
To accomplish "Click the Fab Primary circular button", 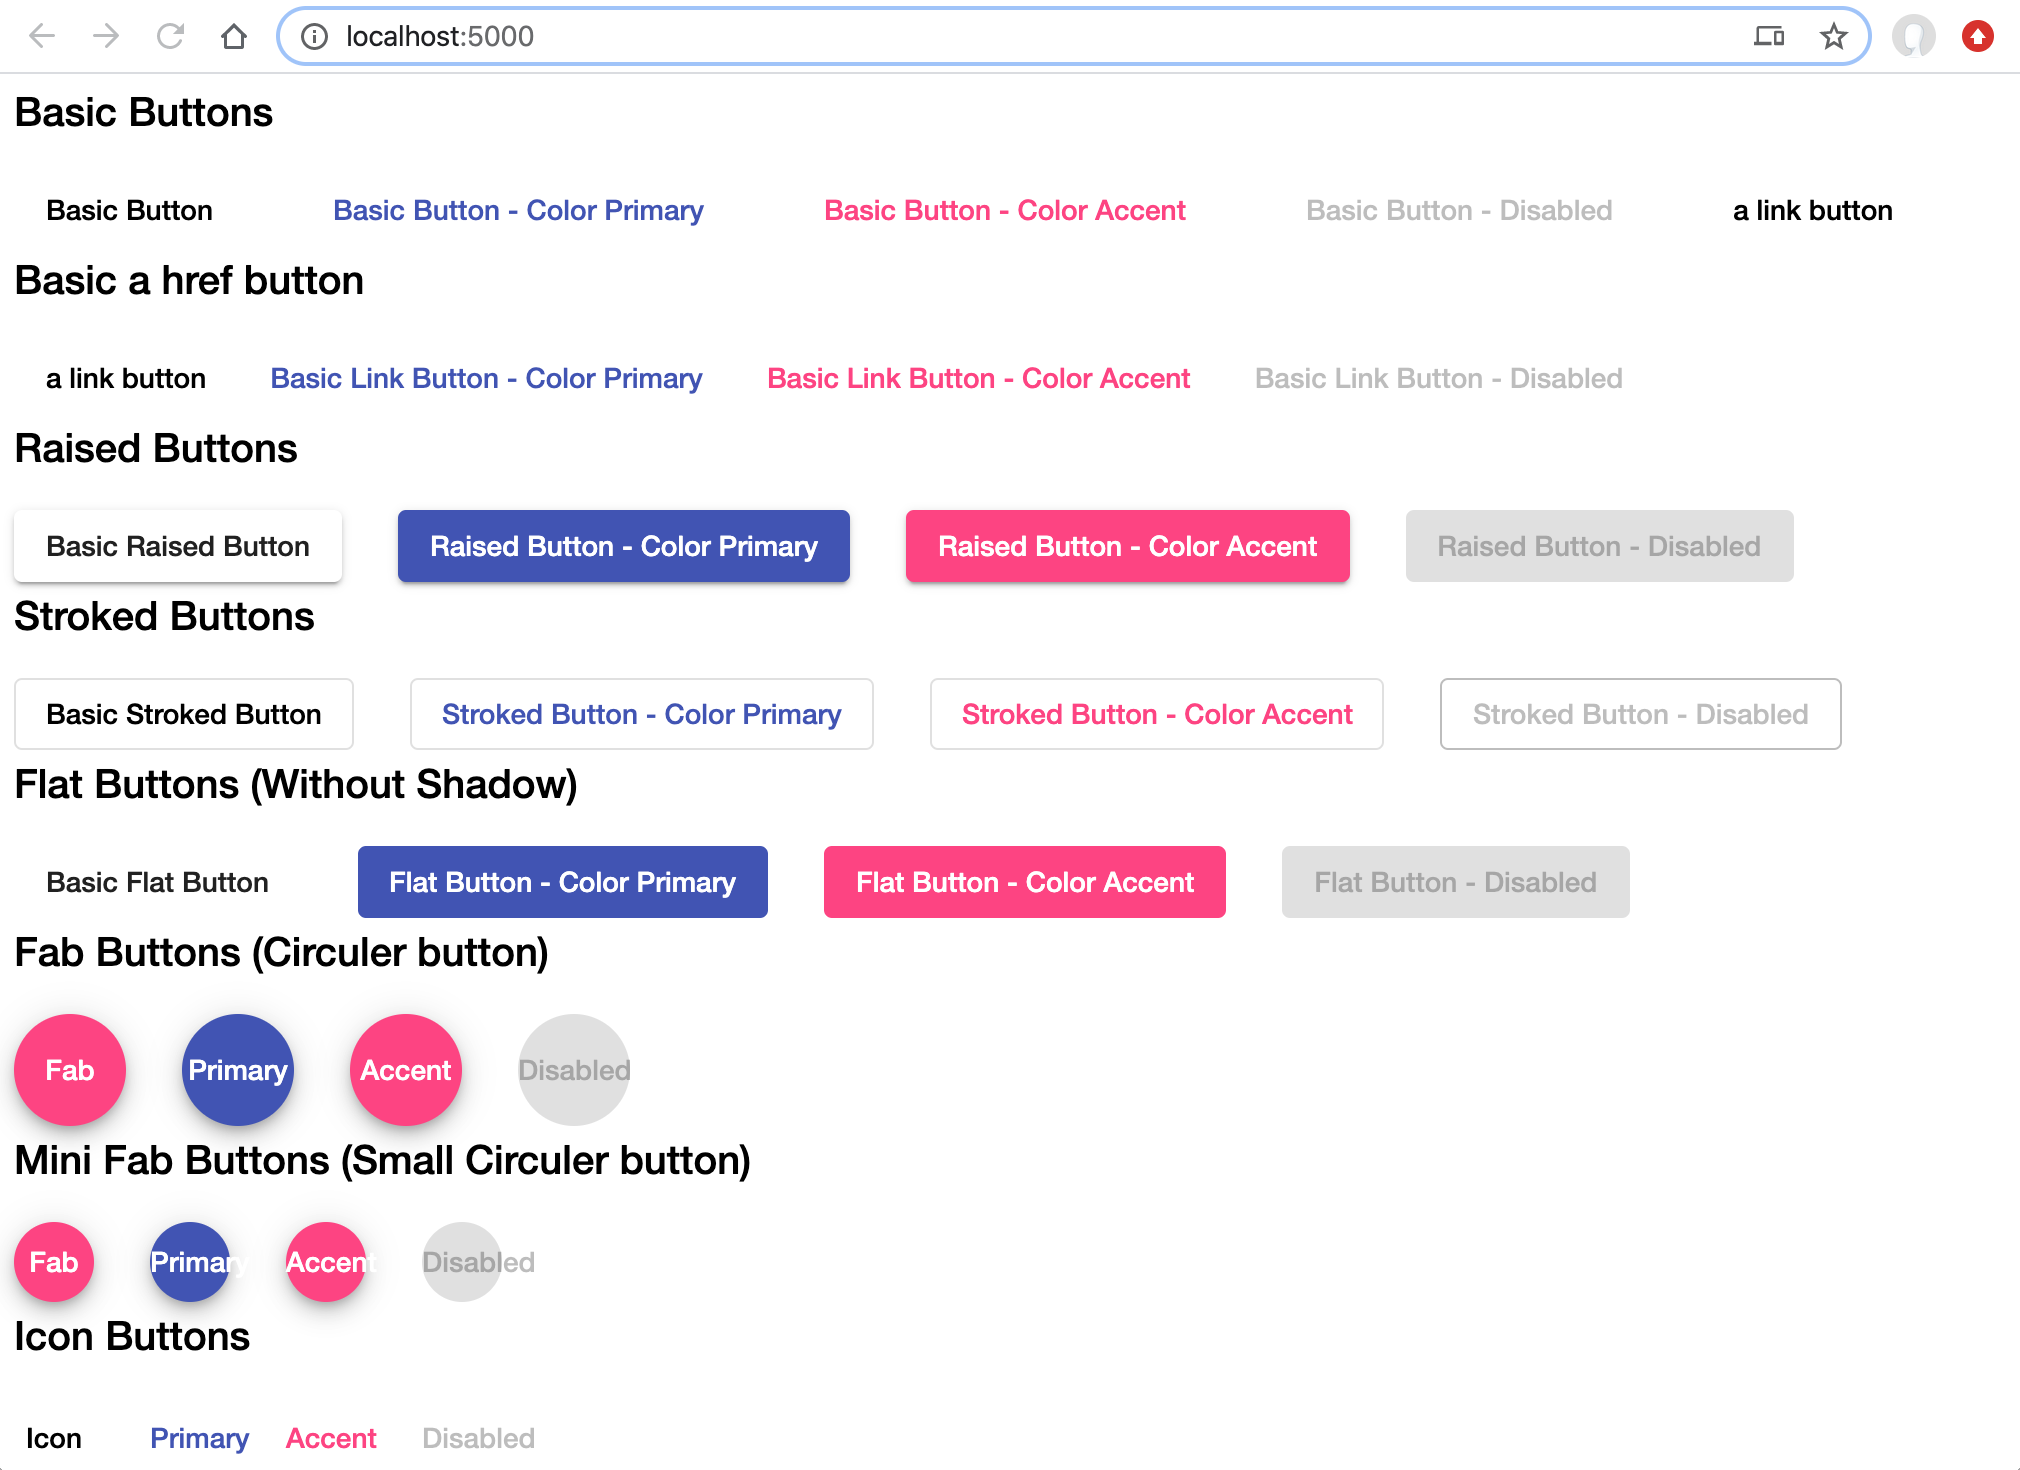I will tap(238, 1070).
